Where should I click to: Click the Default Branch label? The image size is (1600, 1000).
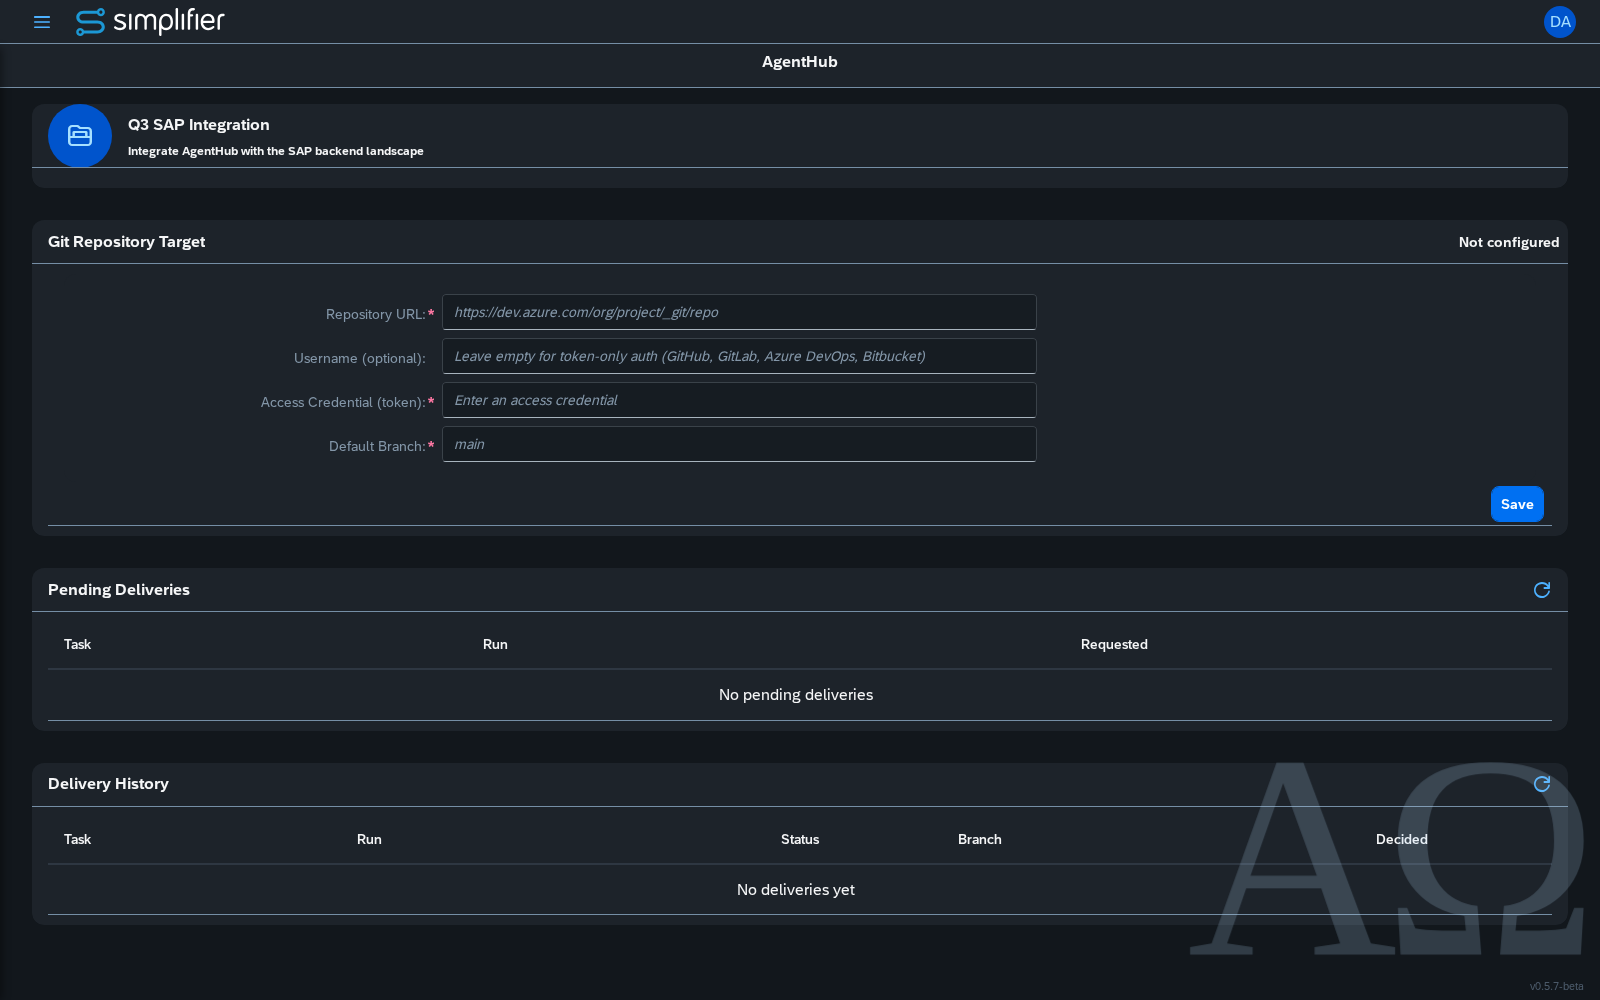377,446
